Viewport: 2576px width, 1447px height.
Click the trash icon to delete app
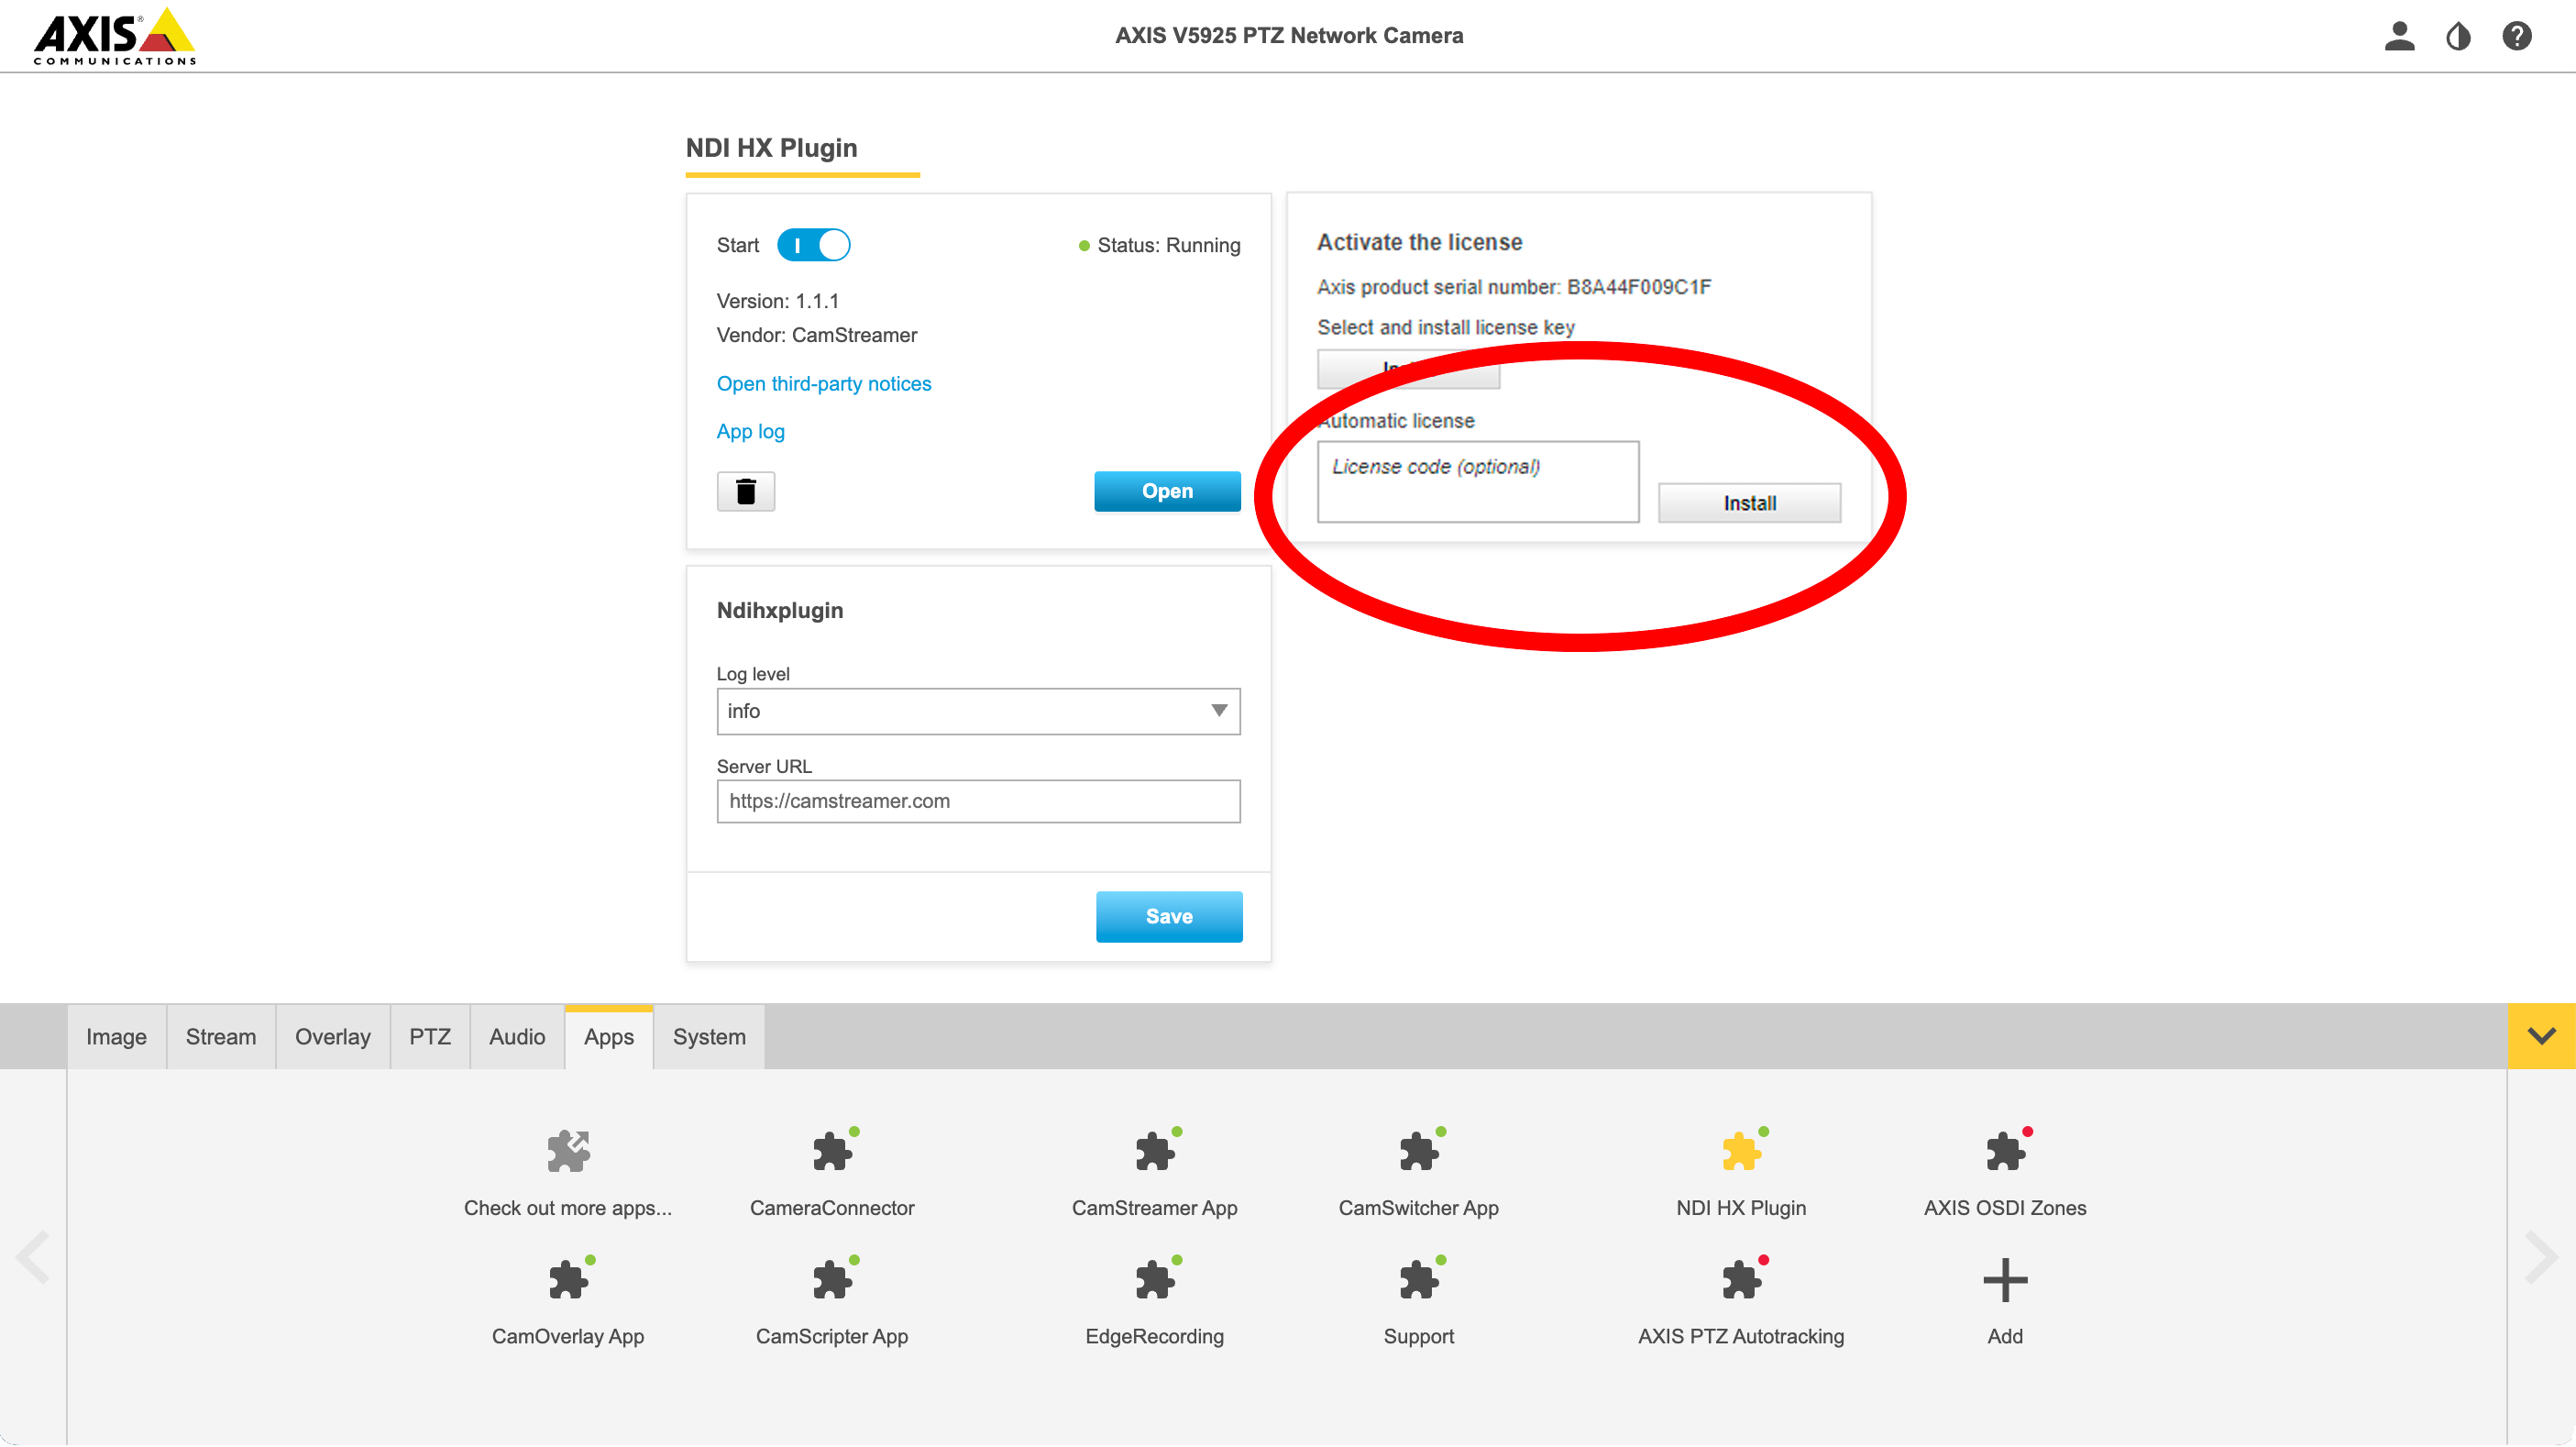click(x=745, y=491)
